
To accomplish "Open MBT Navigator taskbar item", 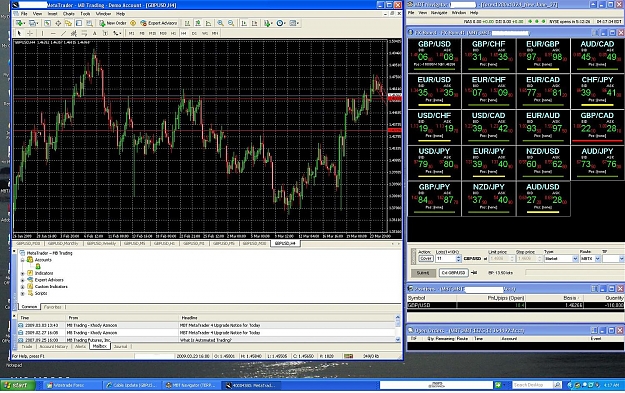I will 190,385.
